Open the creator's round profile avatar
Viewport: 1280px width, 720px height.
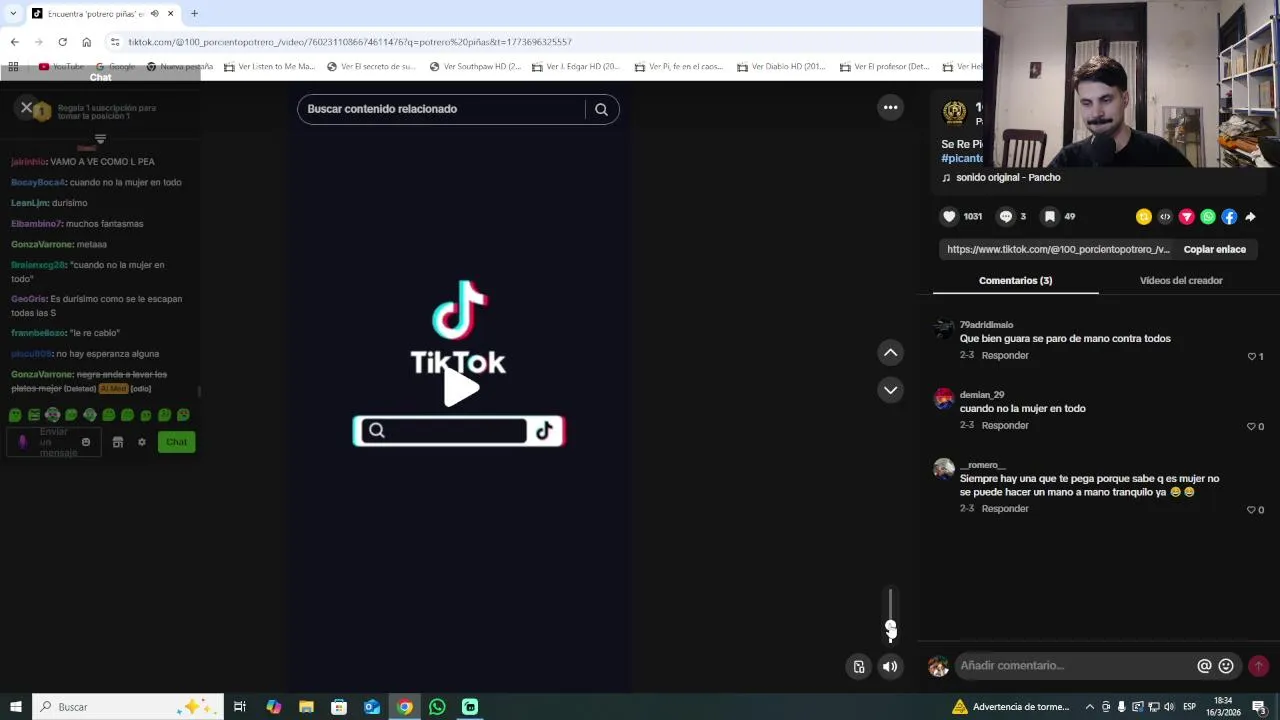tap(955, 113)
